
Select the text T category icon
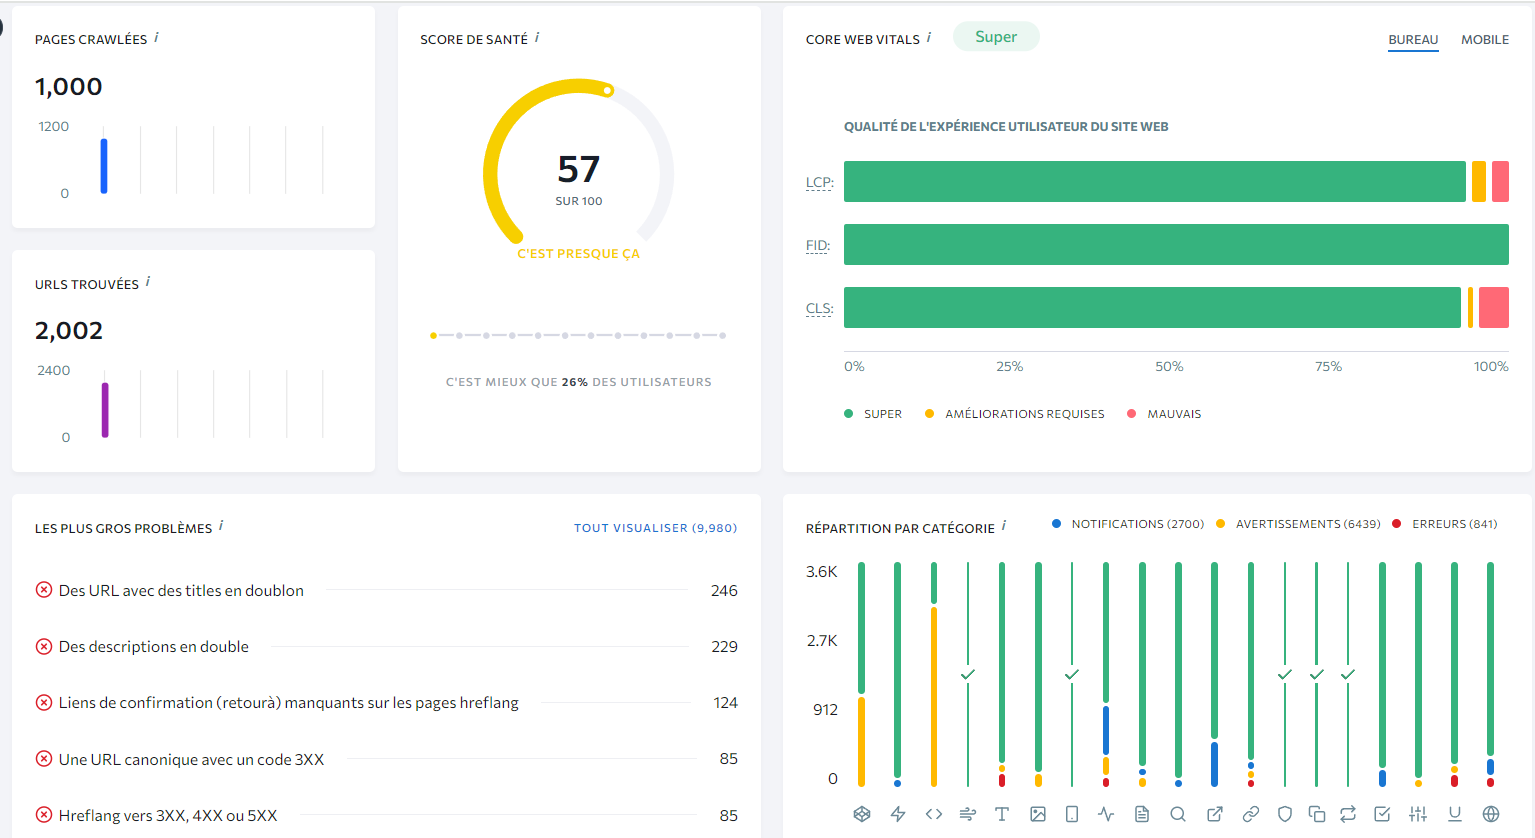pyautogui.click(x=1002, y=814)
